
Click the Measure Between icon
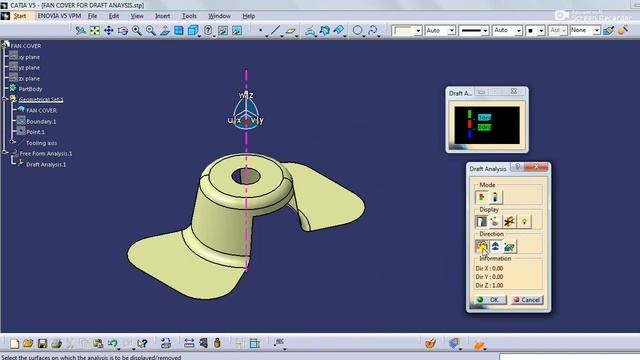pos(189,344)
